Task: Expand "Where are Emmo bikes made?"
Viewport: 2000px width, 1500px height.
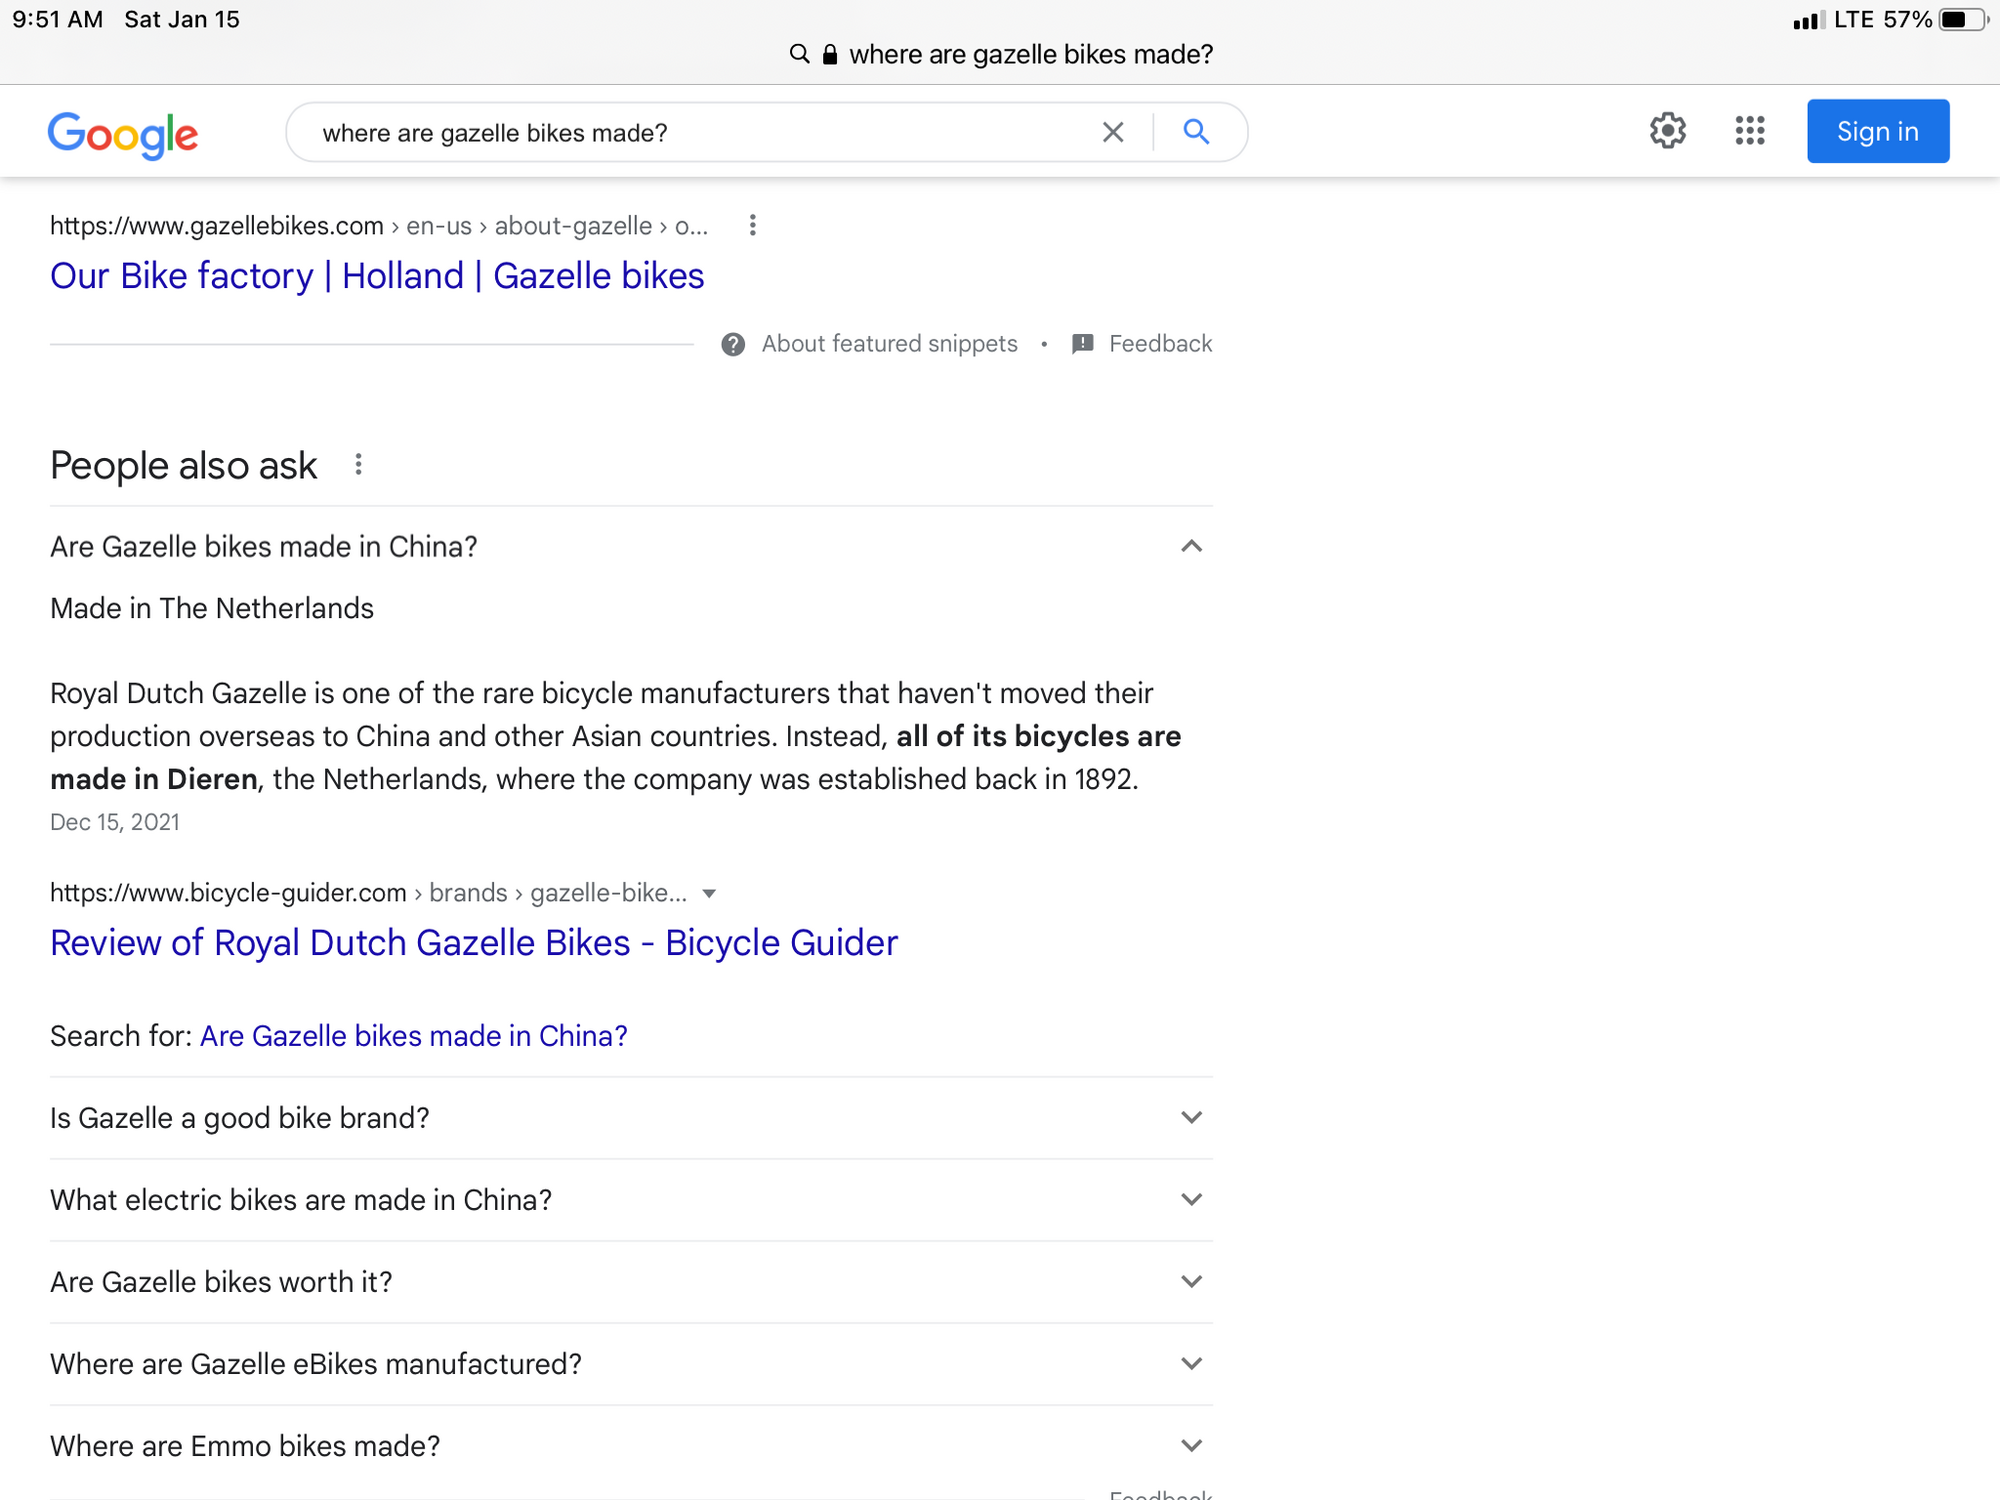Action: pyautogui.click(x=1191, y=1446)
